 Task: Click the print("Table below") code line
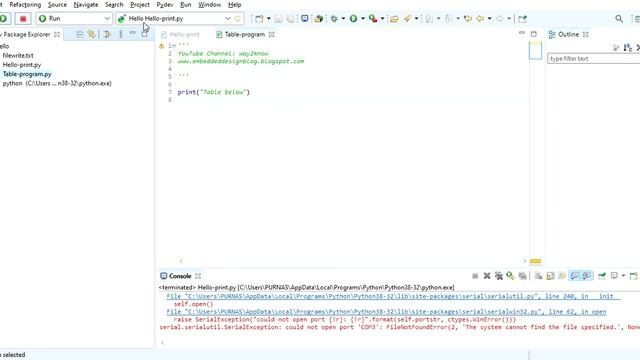click(213, 92)
